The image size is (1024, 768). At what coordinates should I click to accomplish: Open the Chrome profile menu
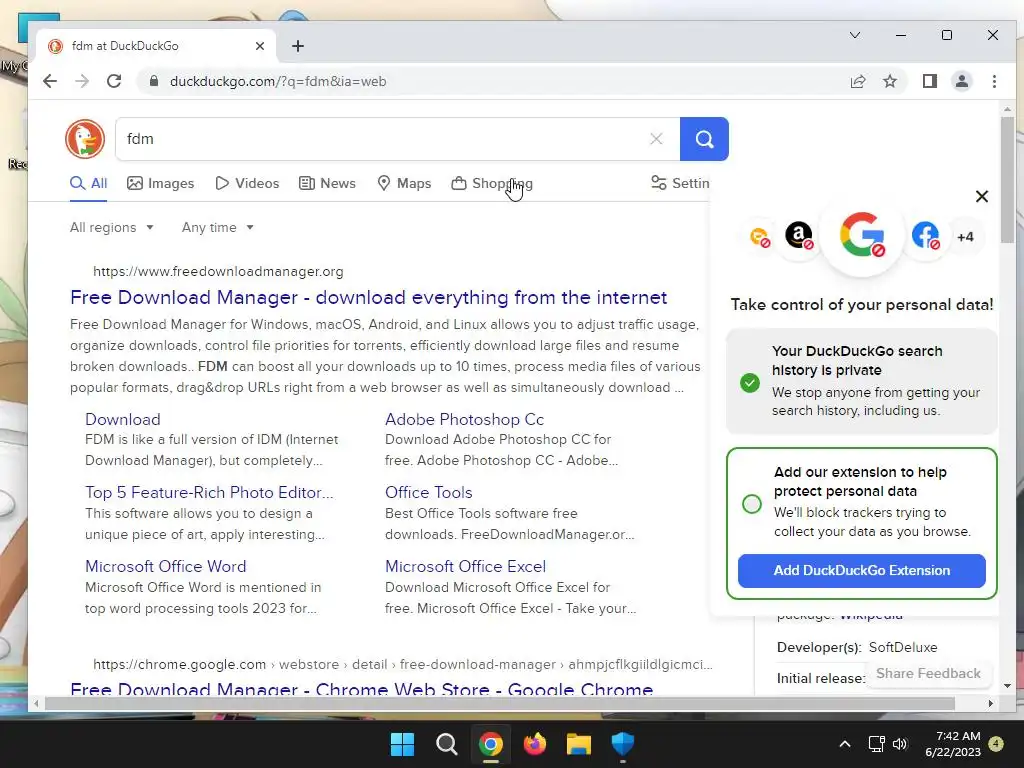tap(962, 81)
